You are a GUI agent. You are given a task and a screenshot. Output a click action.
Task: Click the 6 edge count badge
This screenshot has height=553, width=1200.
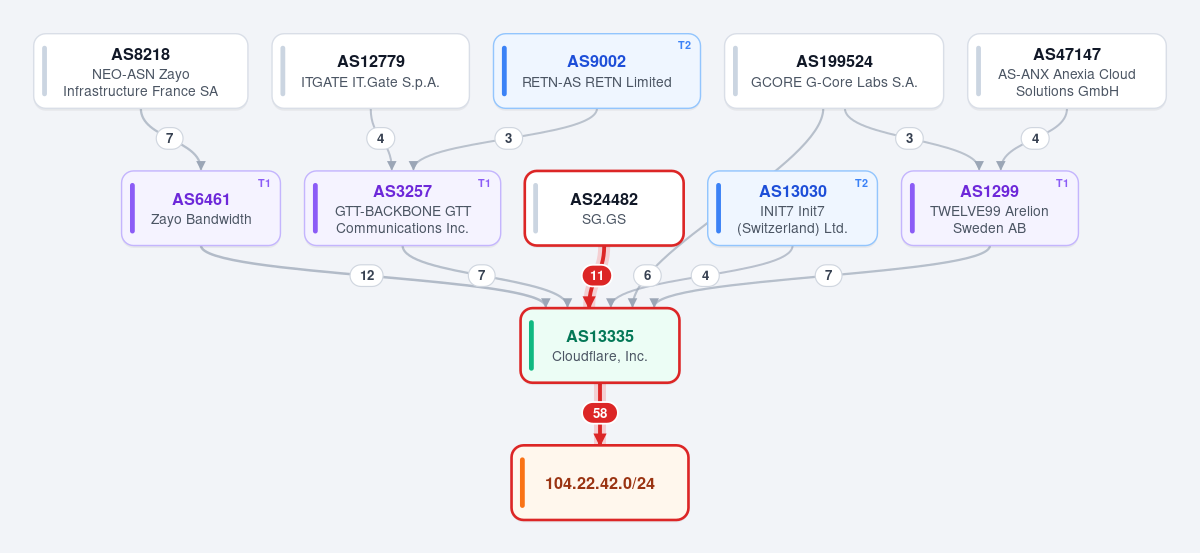coord(647,275)
